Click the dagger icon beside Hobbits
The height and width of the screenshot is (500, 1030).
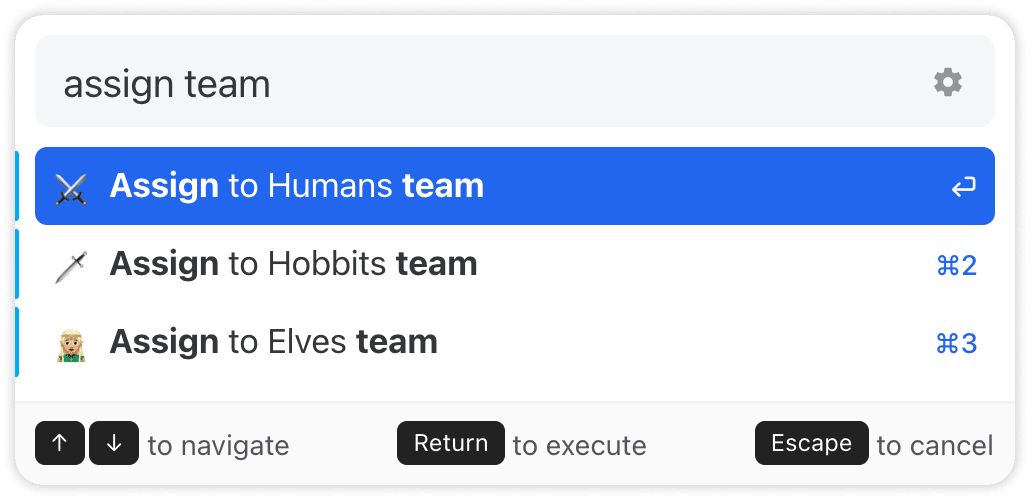coord(71,265)
